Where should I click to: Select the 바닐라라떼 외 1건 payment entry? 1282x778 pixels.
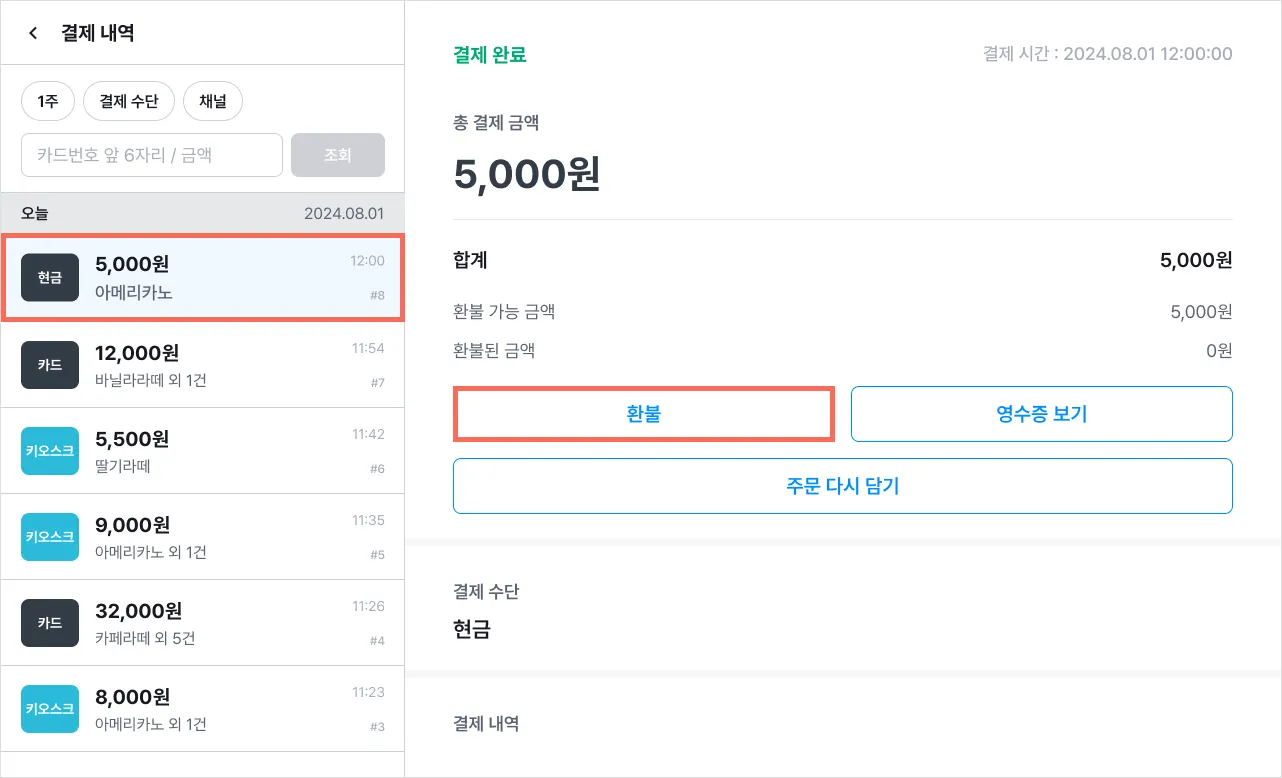tap(220, 365)
